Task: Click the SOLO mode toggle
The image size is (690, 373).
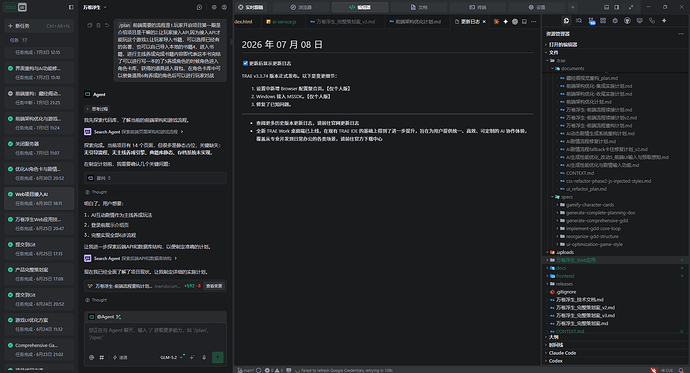Action: pos(16,7)
